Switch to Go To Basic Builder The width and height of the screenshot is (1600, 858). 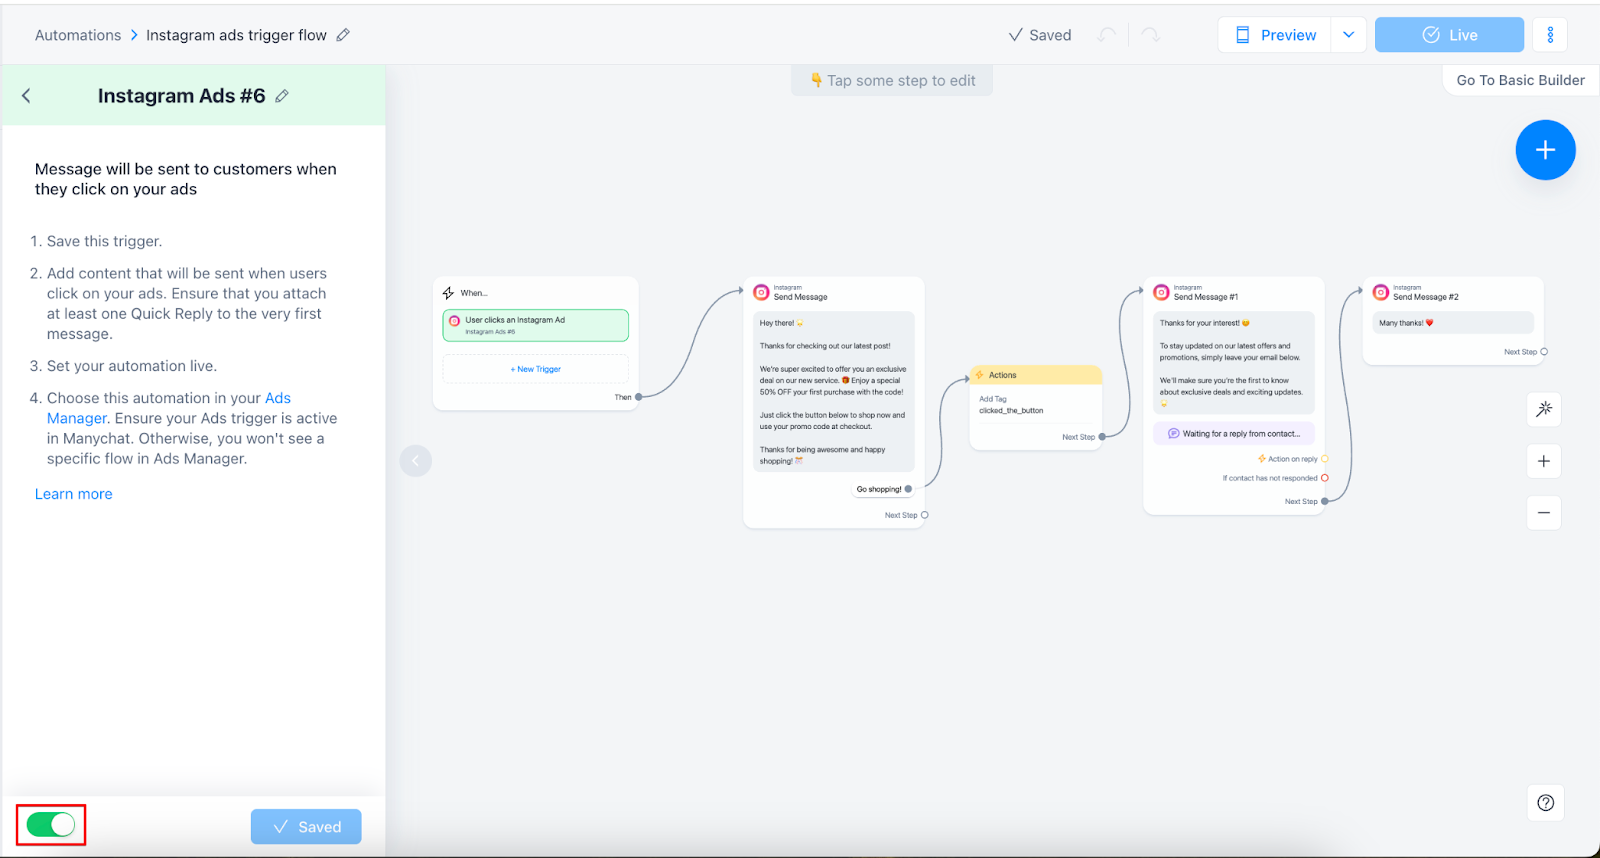pyautogui.click(x=1520, y=80)
